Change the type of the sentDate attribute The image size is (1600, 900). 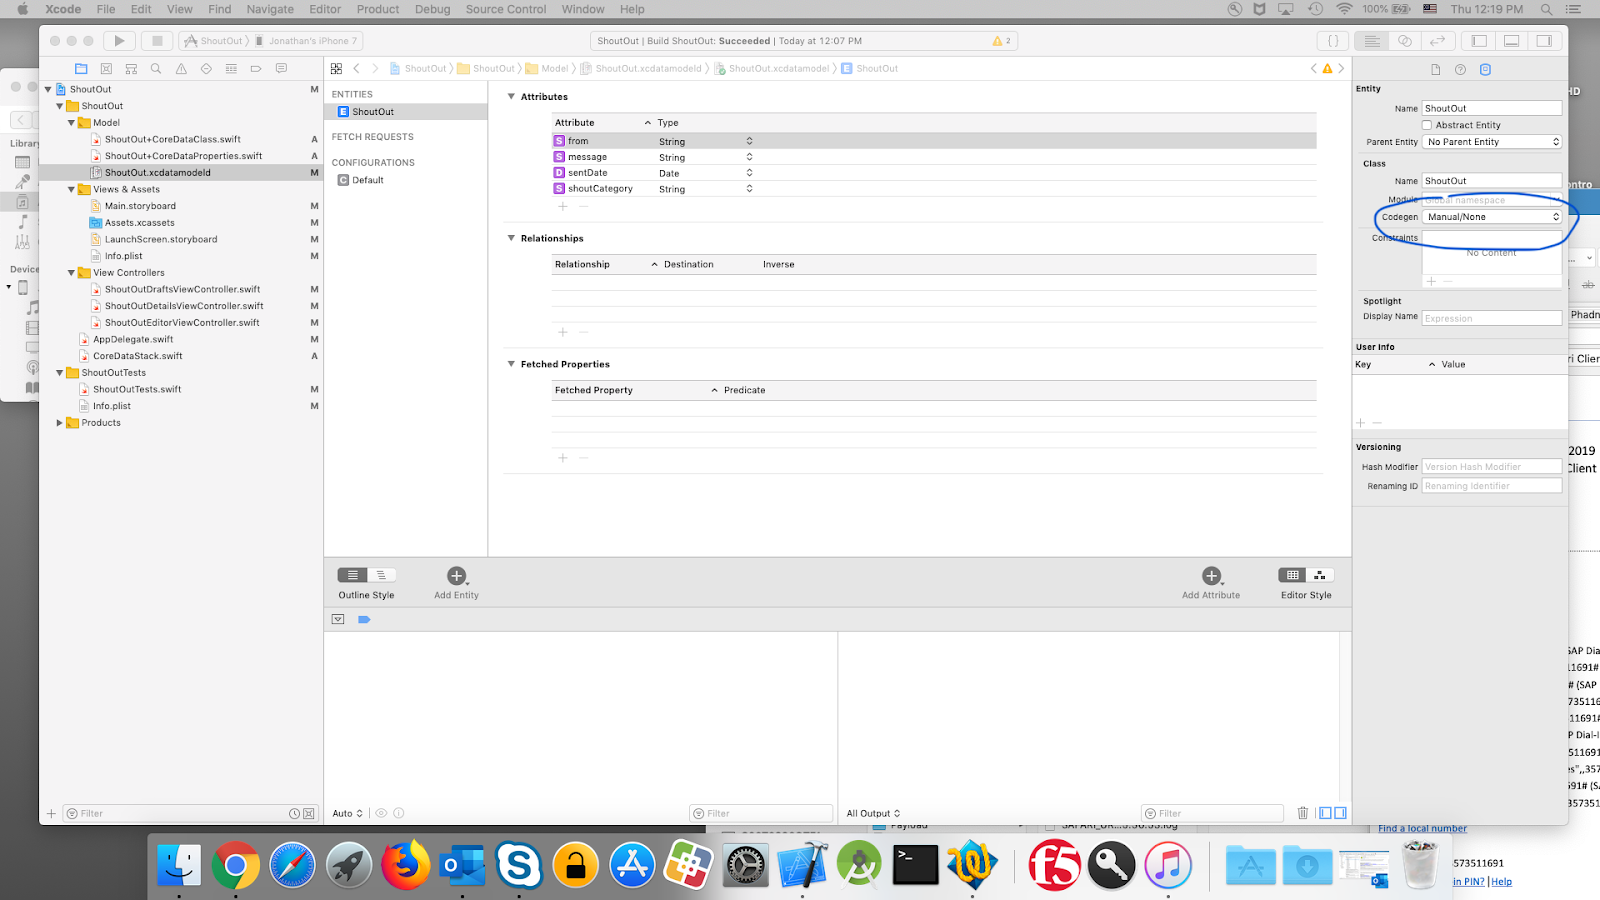tap(706, 173)
